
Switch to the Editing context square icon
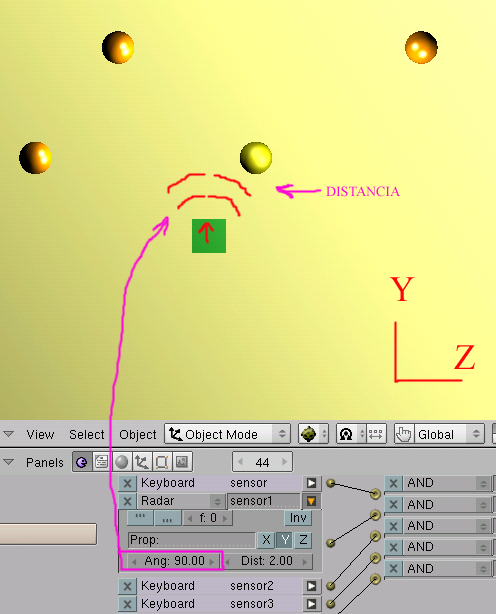[161, 462]
